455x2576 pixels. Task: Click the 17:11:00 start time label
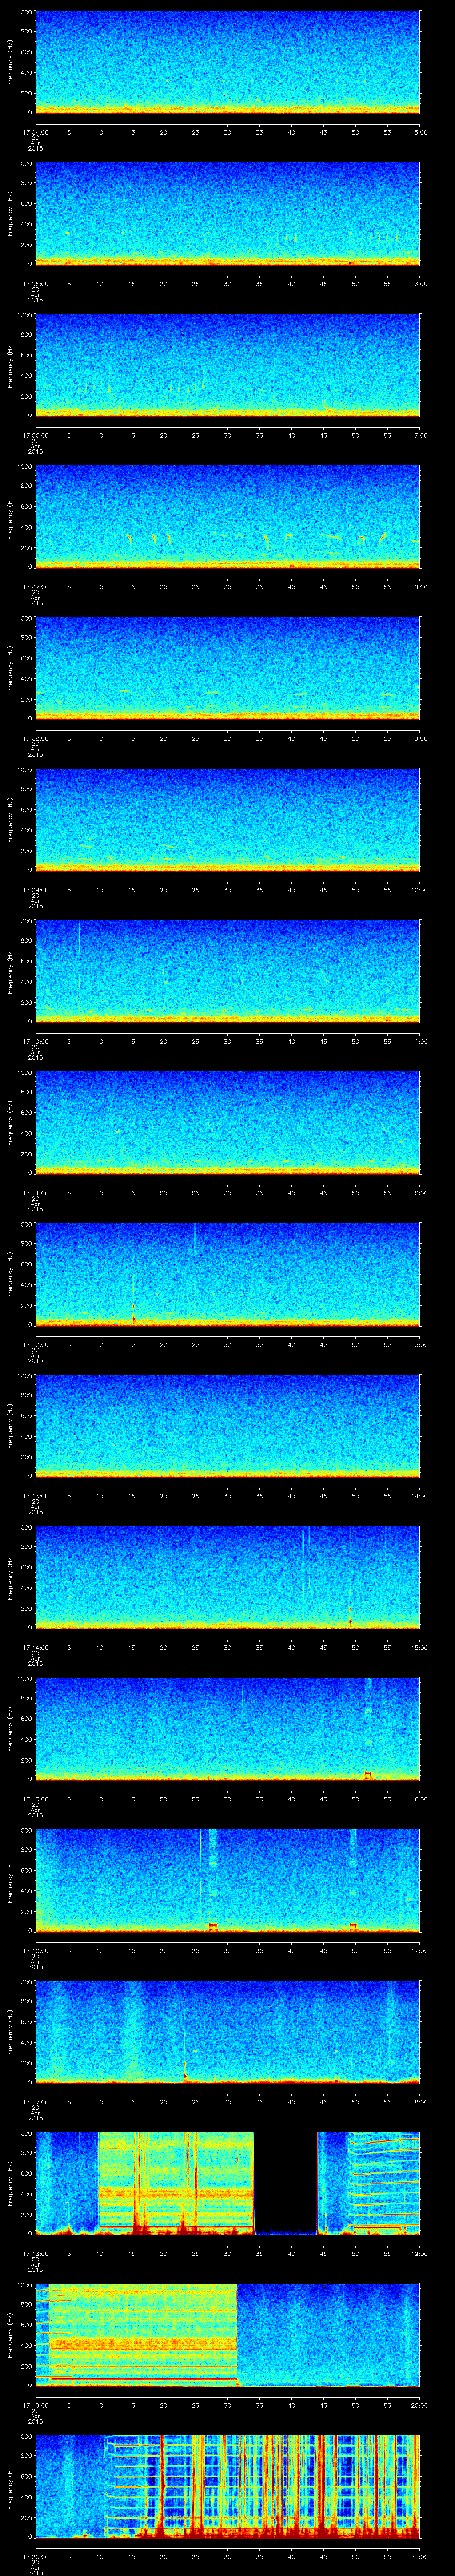click(x=35, y=1193)
